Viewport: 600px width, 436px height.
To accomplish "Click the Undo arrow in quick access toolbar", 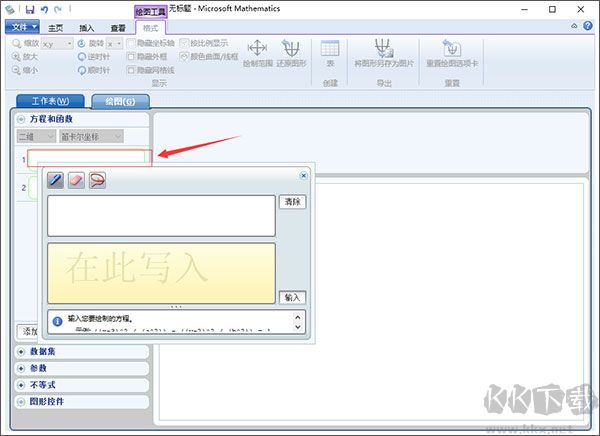I will point(44,9).
